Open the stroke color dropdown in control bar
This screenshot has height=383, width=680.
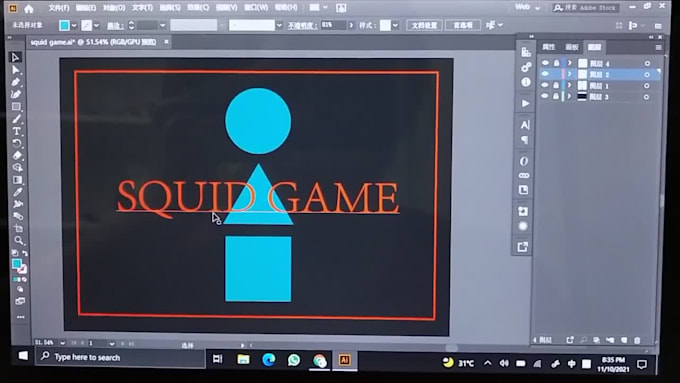(x=96, y=26)
